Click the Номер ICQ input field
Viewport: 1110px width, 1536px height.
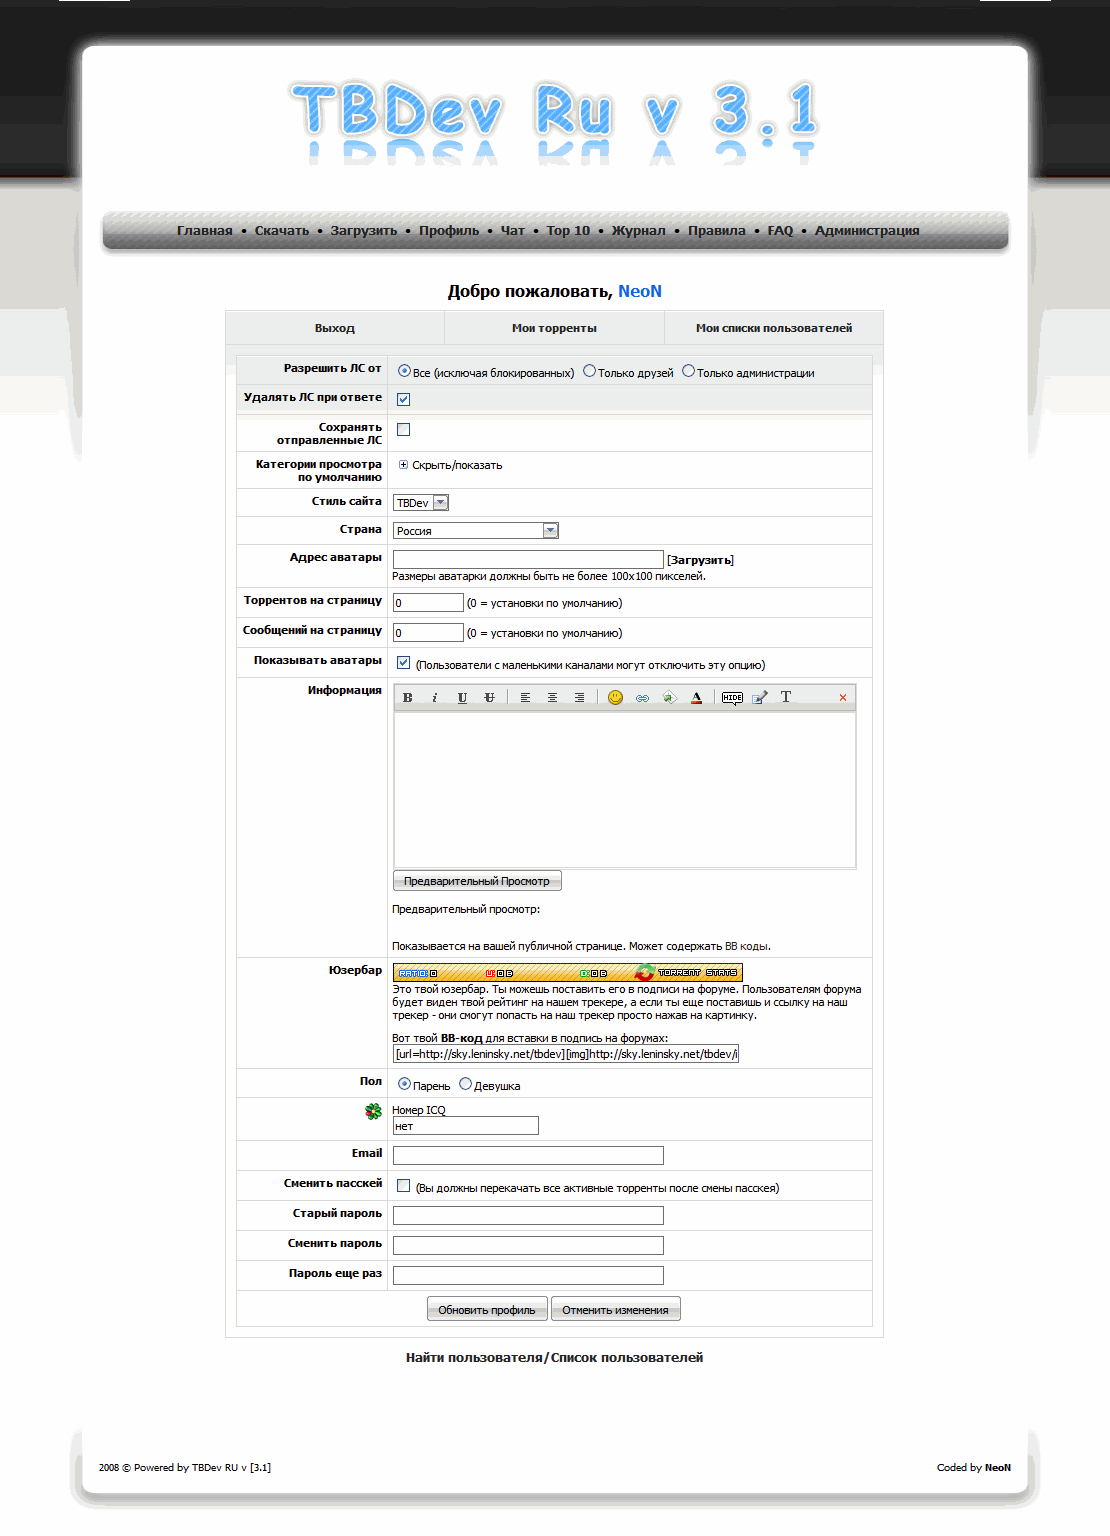pos(466,1126)
